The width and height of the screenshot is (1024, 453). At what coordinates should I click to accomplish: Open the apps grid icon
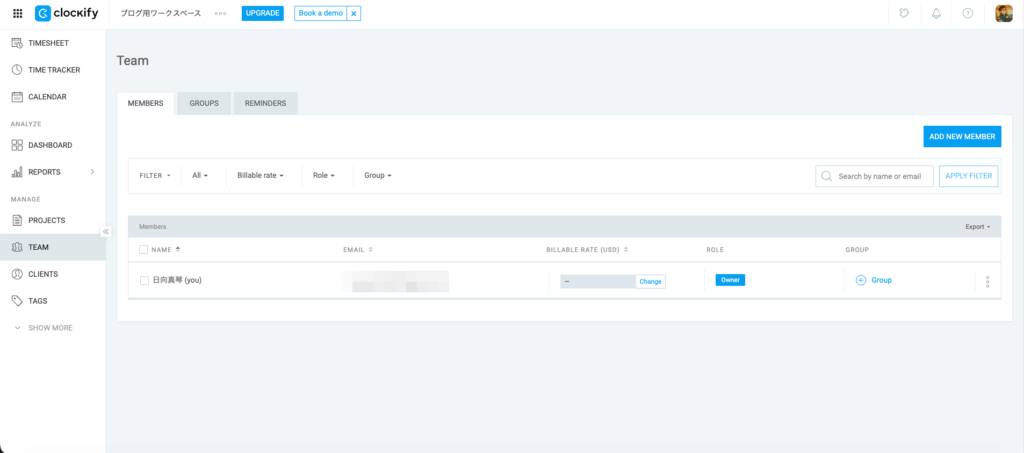point(17,14)
